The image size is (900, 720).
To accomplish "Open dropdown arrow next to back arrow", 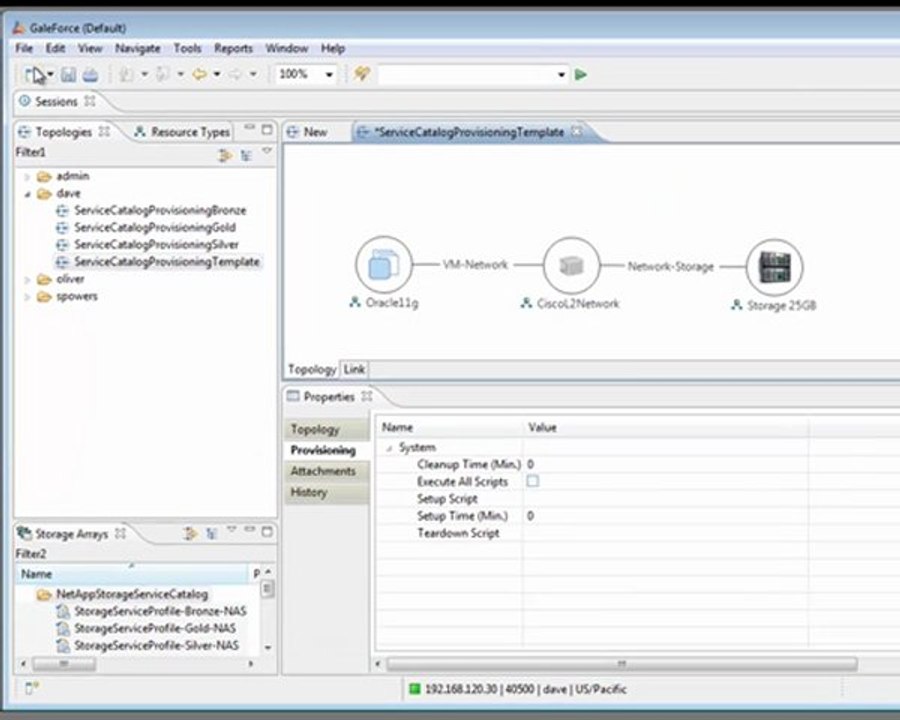I will (216, 75).
